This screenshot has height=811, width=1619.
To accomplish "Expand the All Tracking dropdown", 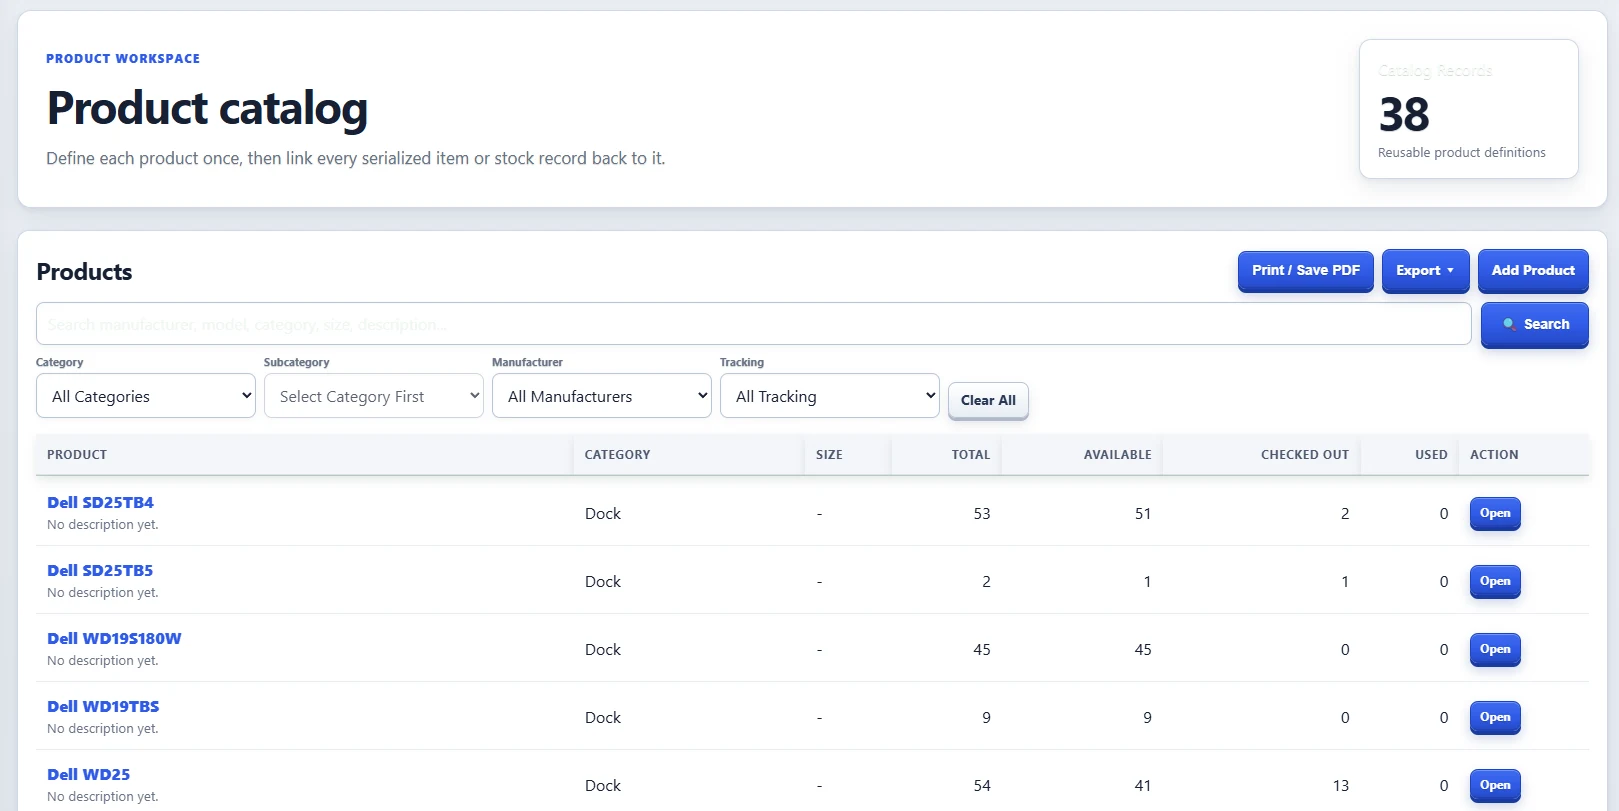I will 830,396.
